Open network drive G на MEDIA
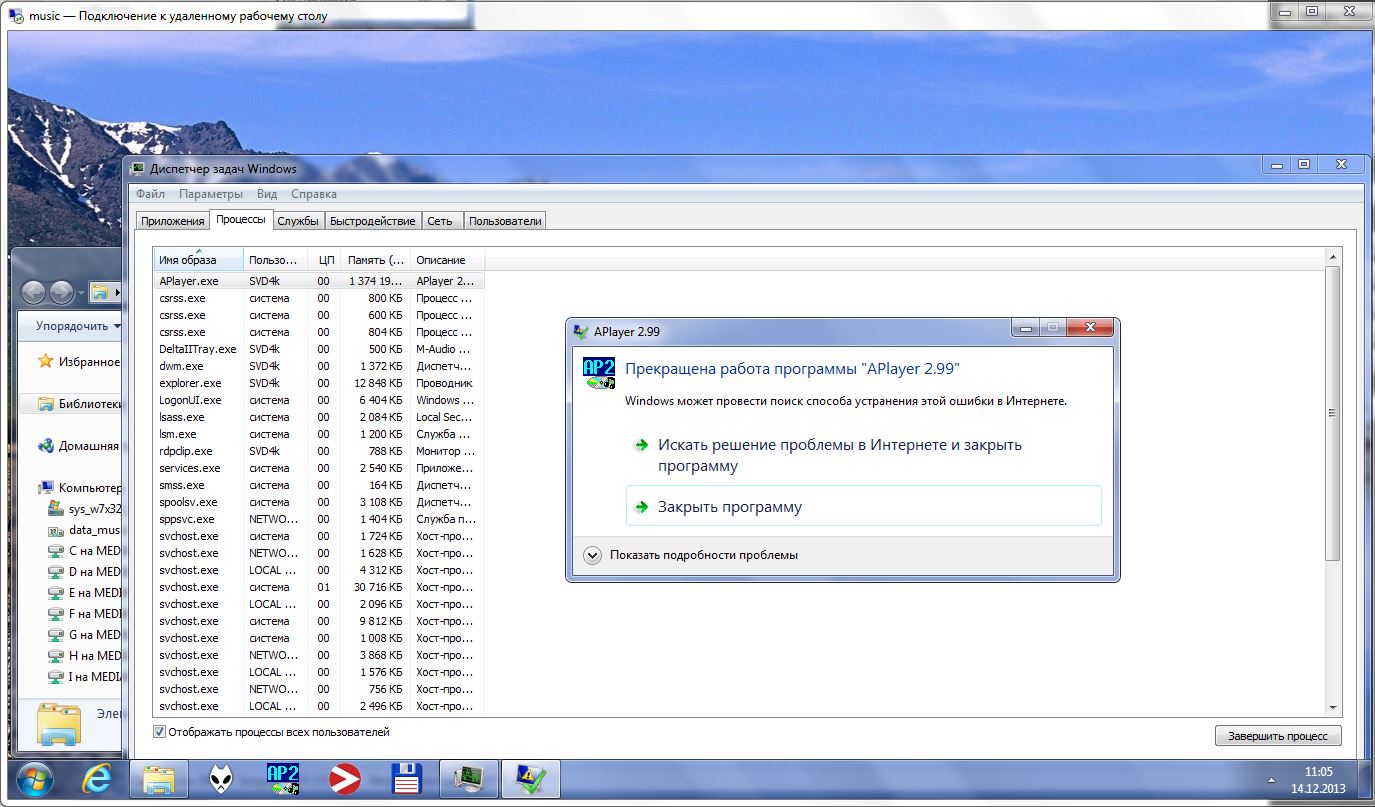Image resolution: width=1375 pixels, height=807 pixels. coord(84,635)
